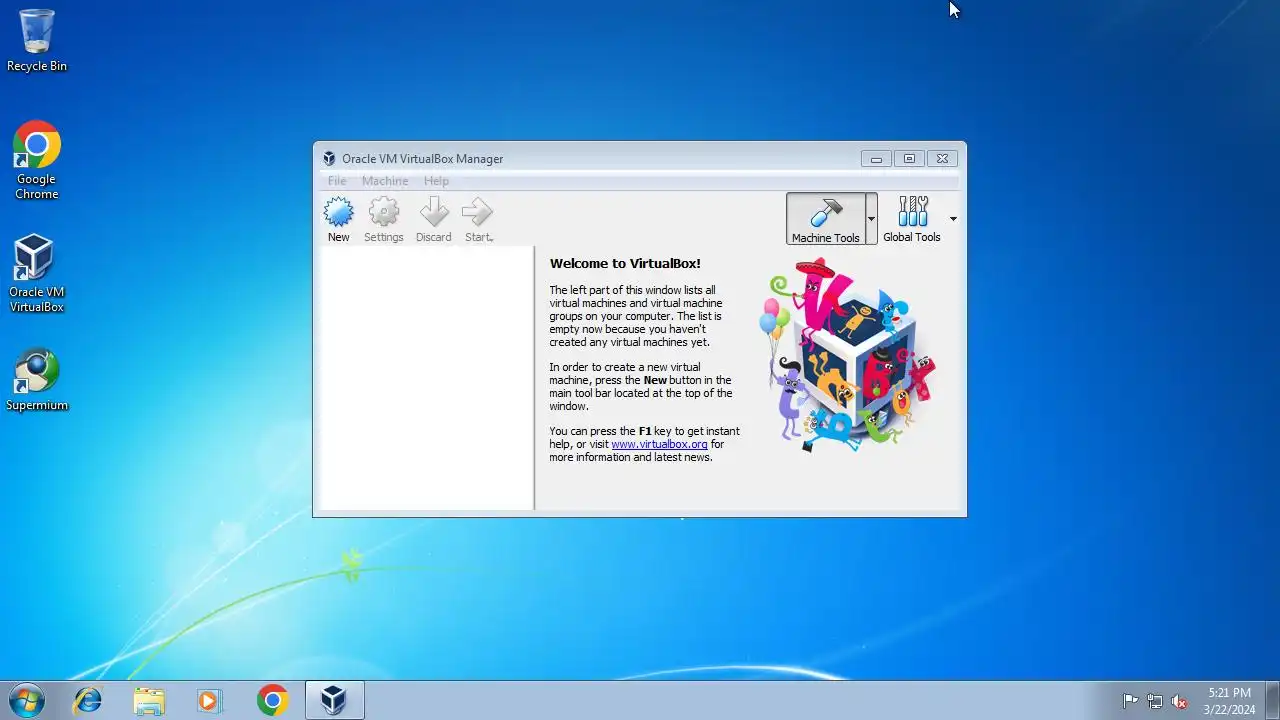This screenshot has height=720, width=1280.
Task: Minimize the VirtualBox Manager window
Action: click(876, 158)
